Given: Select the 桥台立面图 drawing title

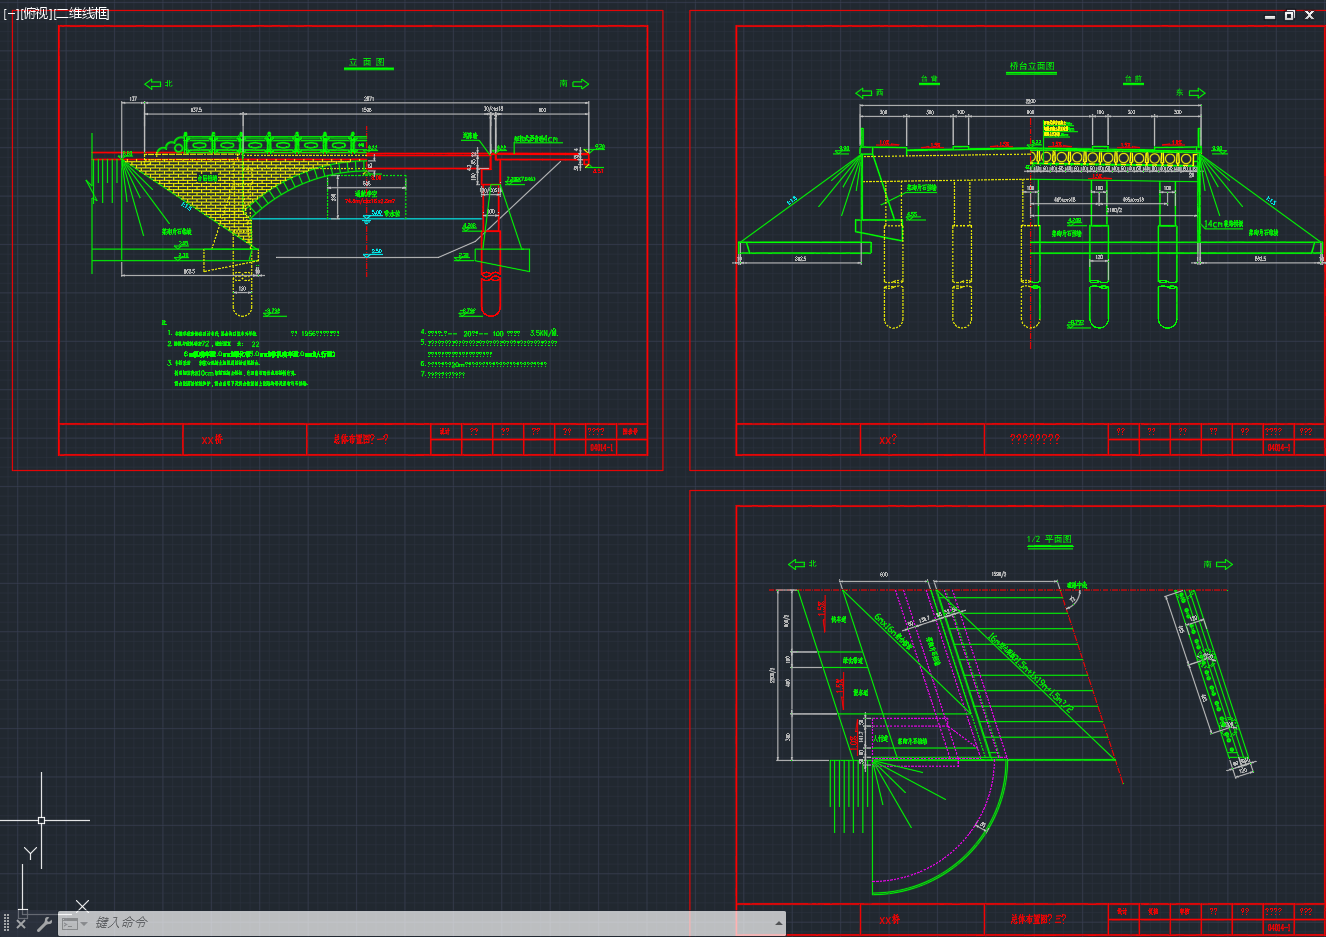Looking at the screenshot, I should click(1032, 66).
